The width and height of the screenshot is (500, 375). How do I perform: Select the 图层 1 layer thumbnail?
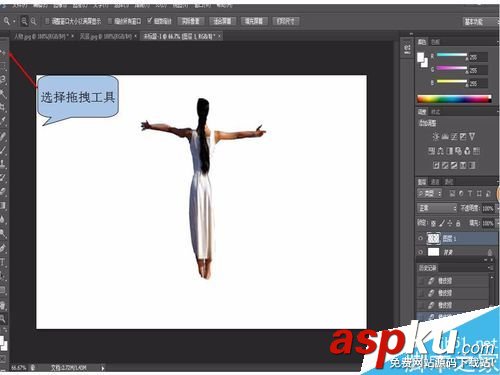[433, 238]
